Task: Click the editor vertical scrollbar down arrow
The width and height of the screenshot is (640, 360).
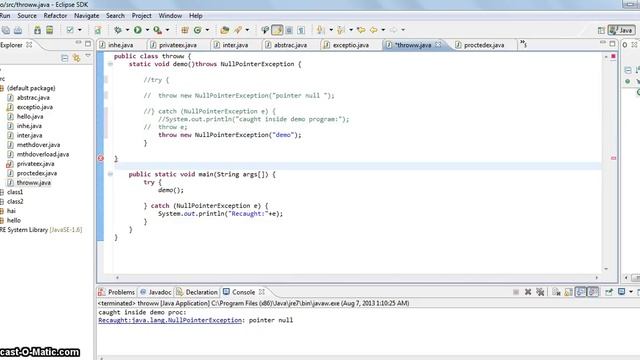Action: [606, 269]
